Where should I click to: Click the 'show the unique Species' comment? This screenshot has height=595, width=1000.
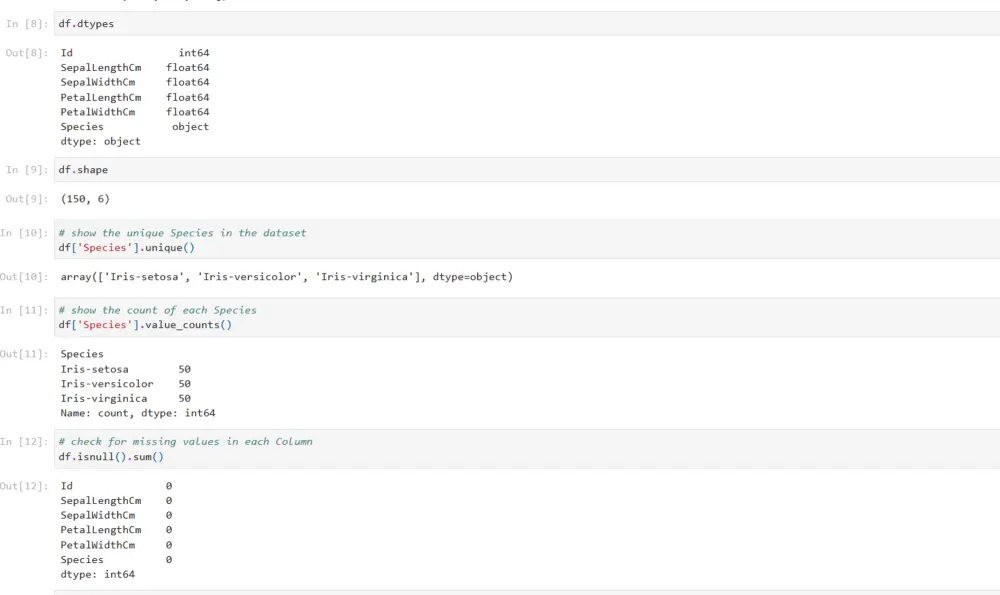182,233
